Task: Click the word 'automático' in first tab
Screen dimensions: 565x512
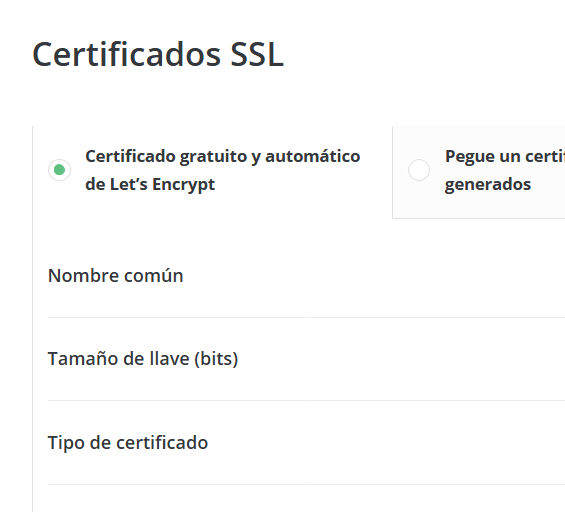Action: pos(313,156)
